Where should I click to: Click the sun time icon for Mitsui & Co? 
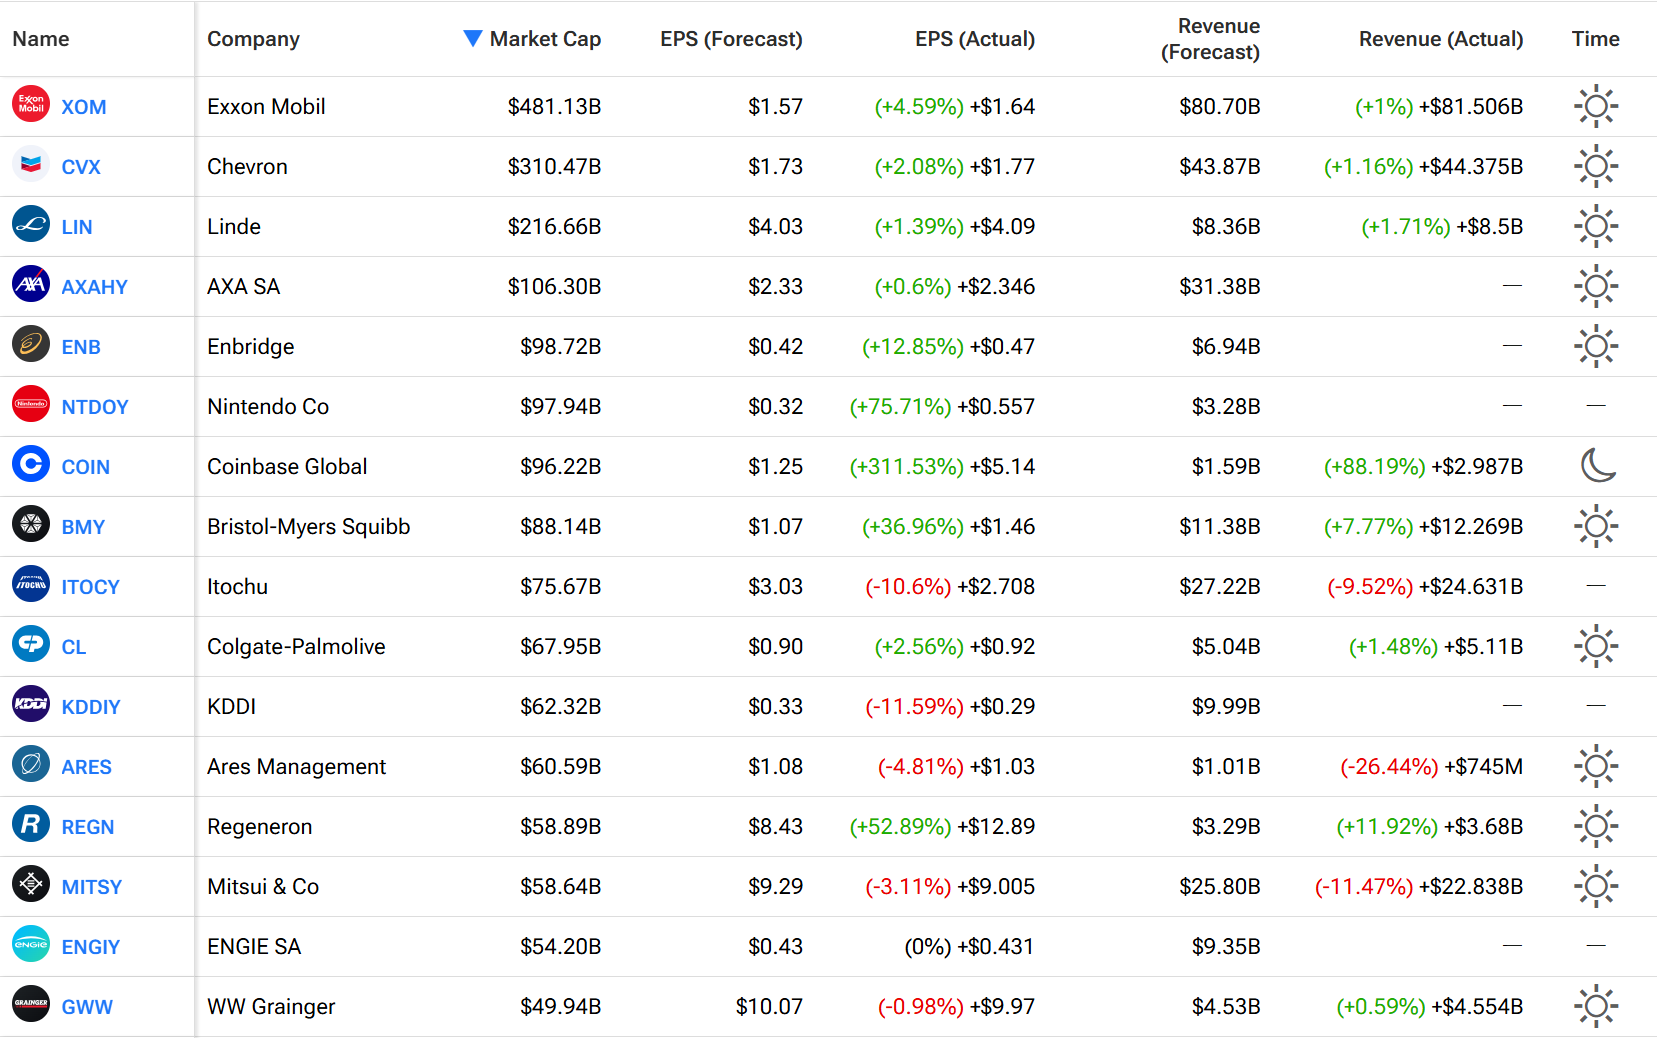[x=1596, y=886]
